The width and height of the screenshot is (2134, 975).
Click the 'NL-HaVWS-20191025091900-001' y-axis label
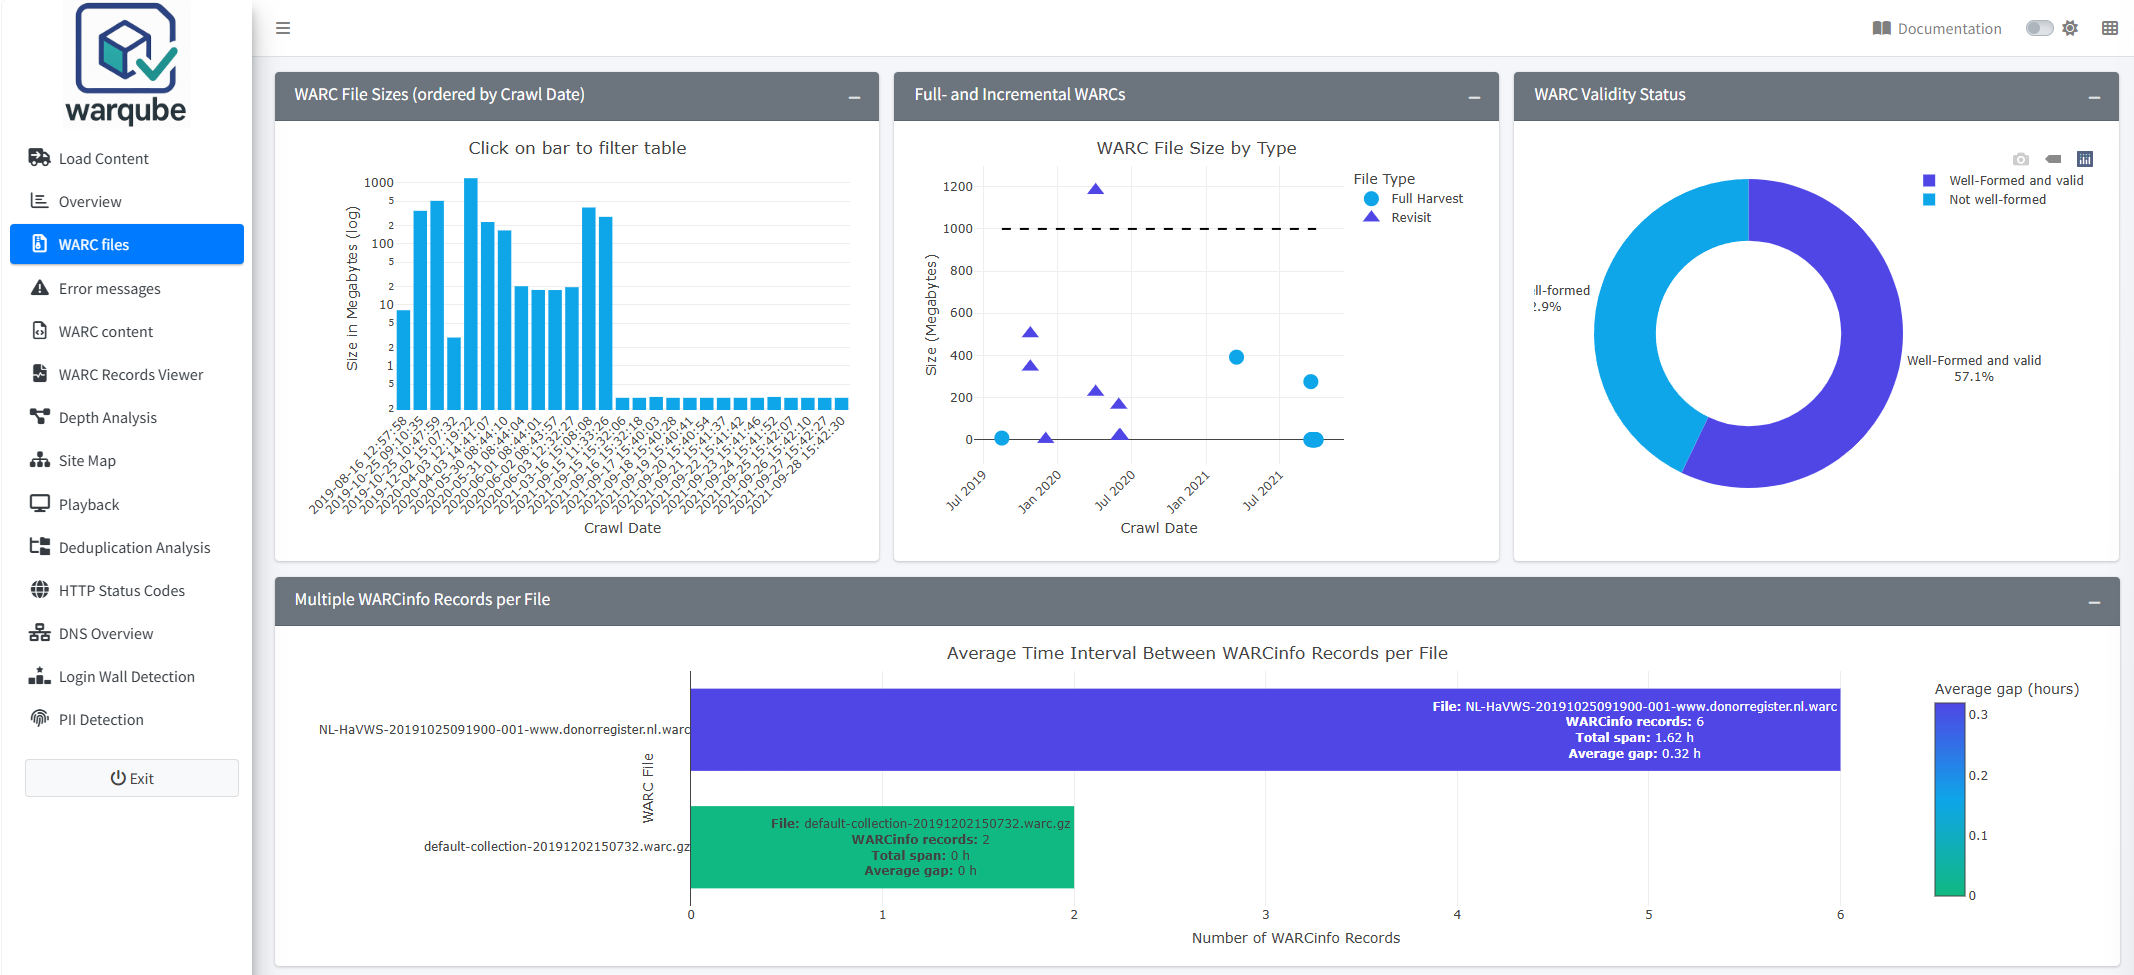(x=505, y=729)
